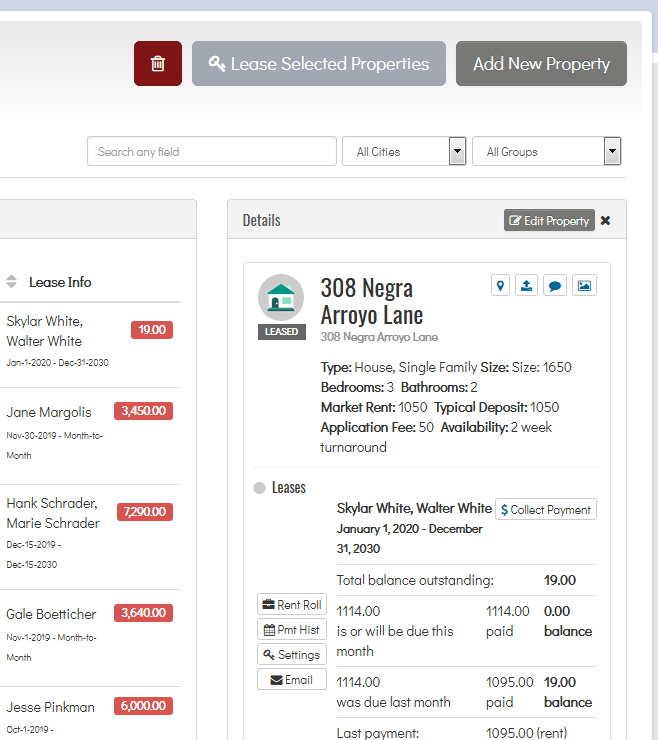Click Add New Property button
This screenshot has height=740, width=658.
pos(541,63)
